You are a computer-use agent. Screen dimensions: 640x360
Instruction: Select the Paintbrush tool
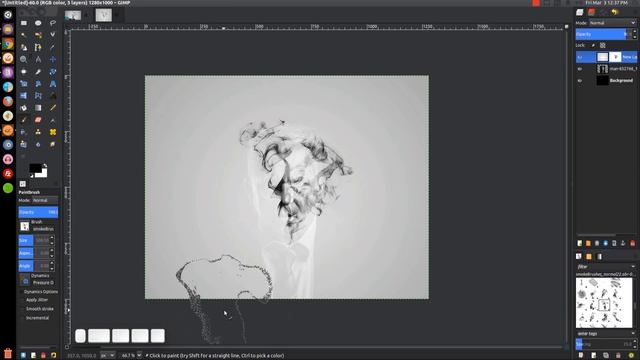[24, 120]
